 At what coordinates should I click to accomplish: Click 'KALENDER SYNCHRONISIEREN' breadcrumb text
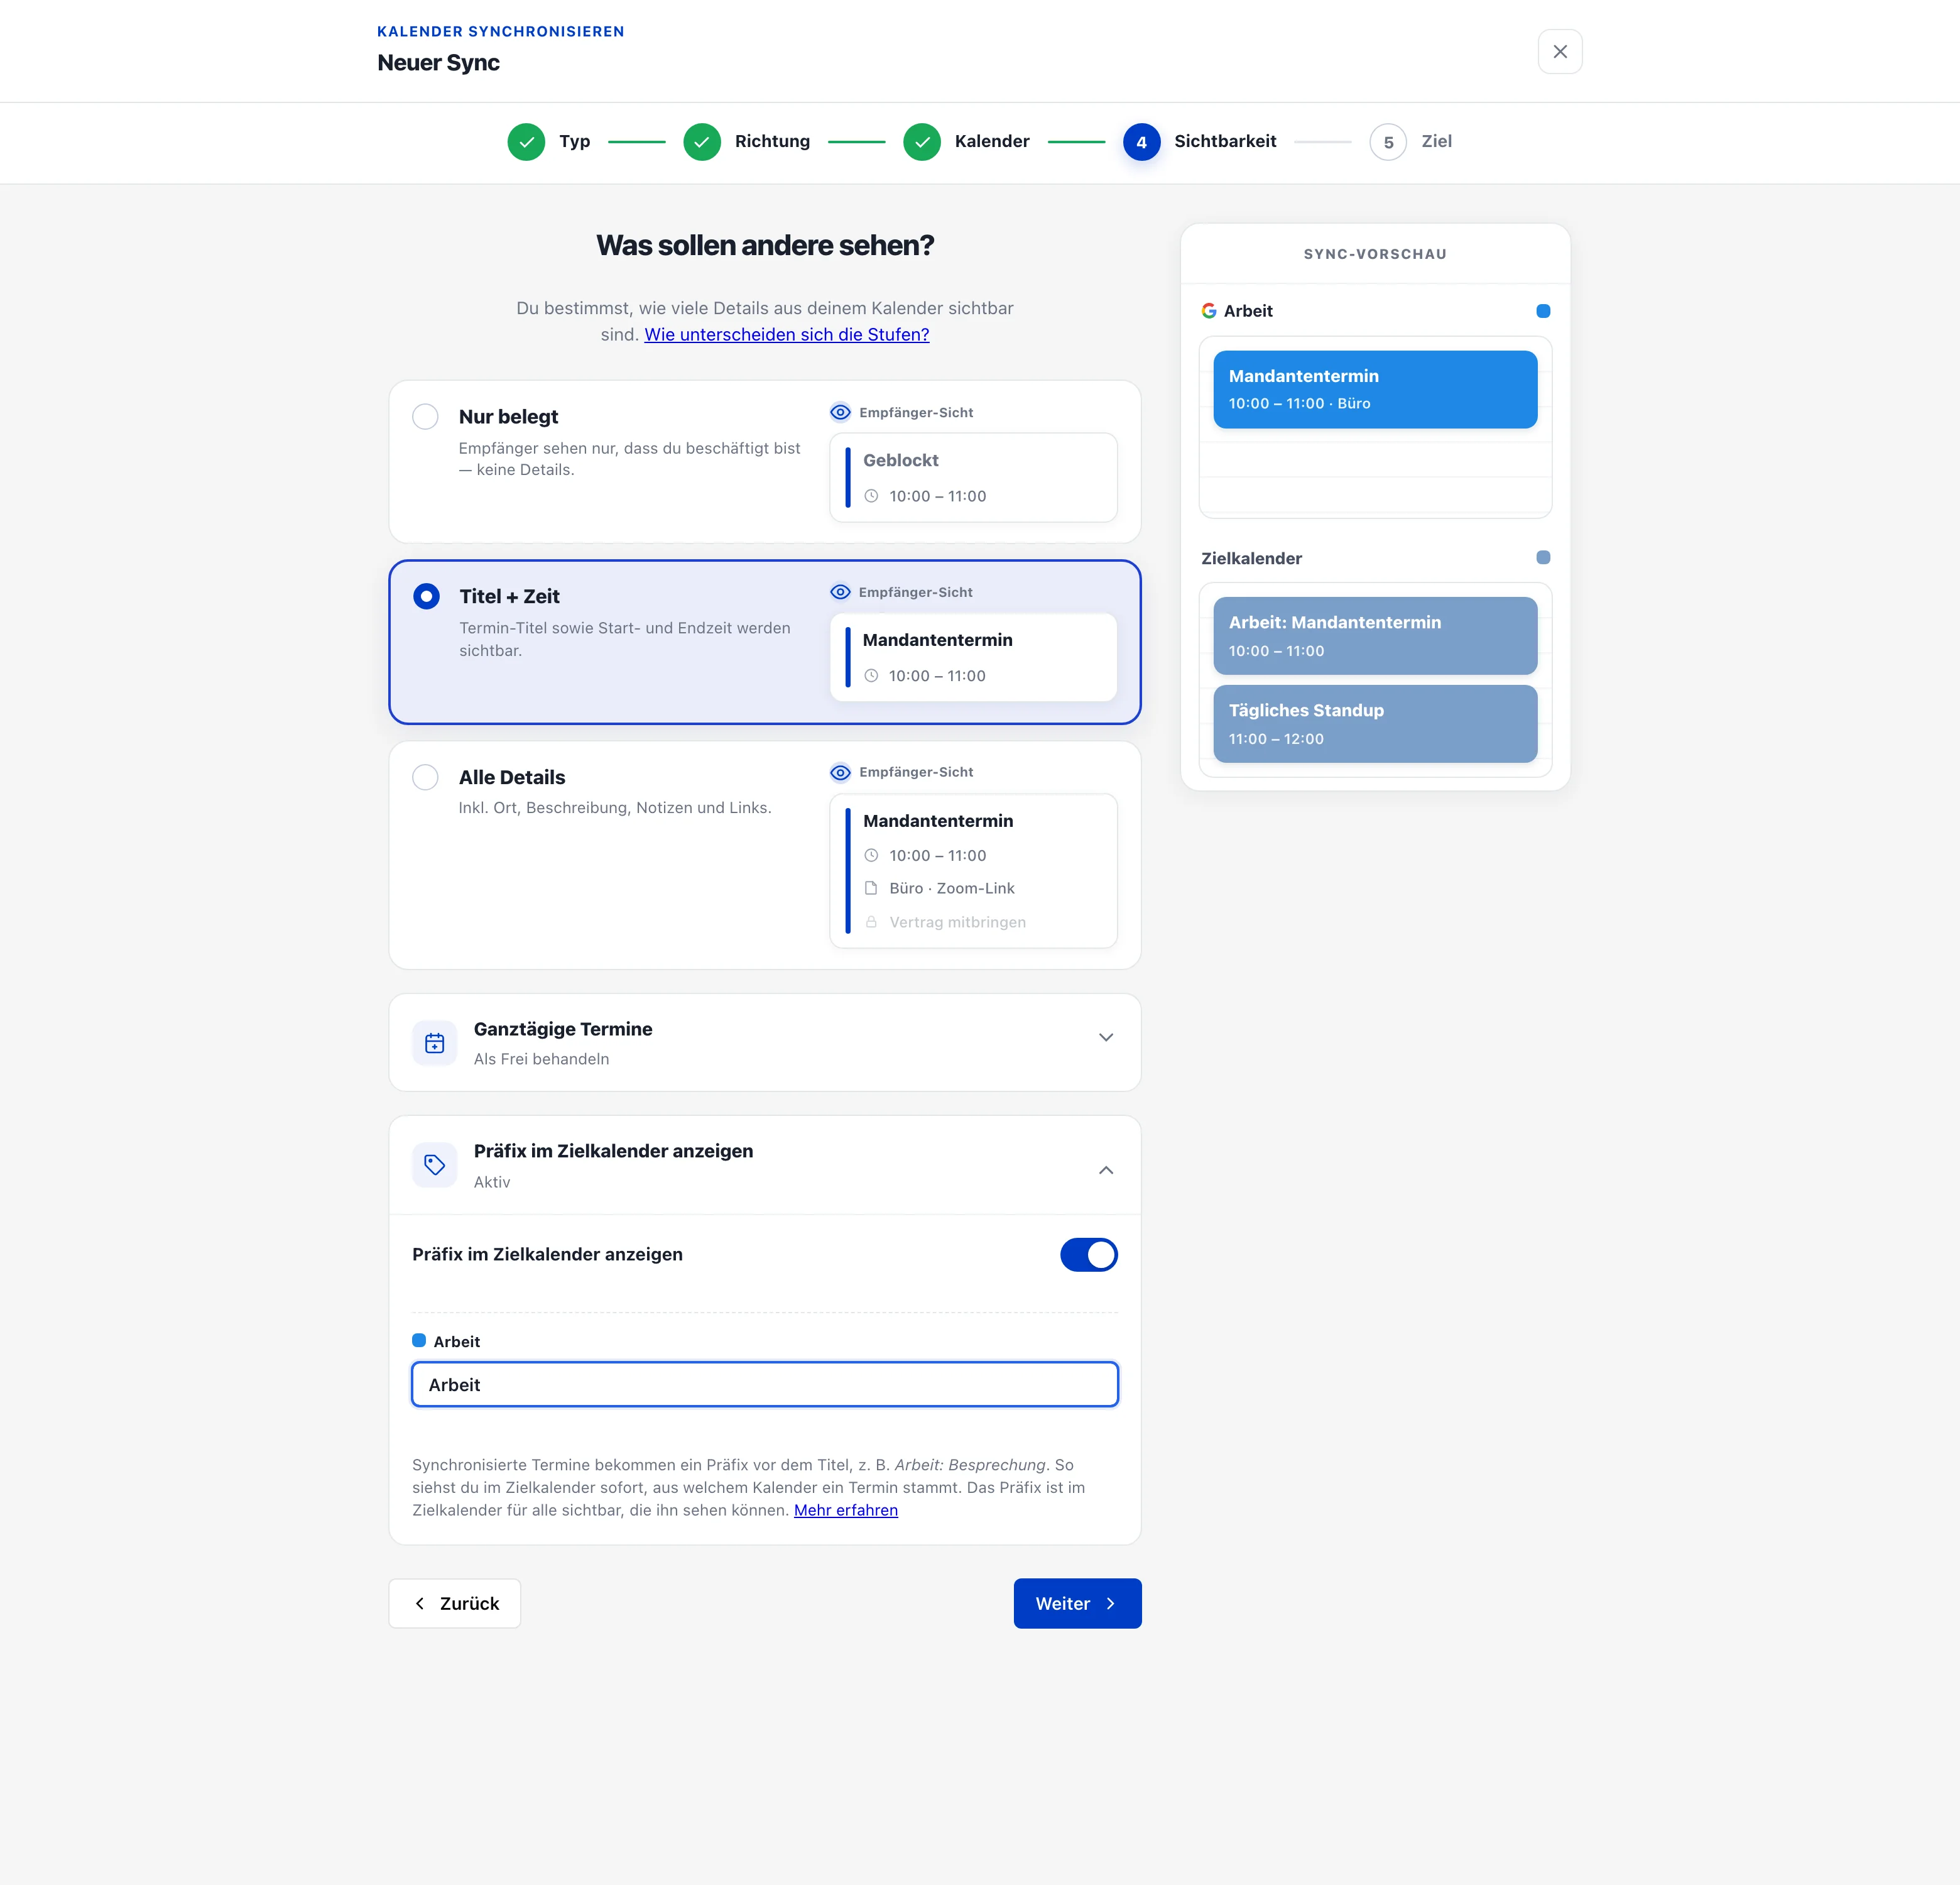500,31
